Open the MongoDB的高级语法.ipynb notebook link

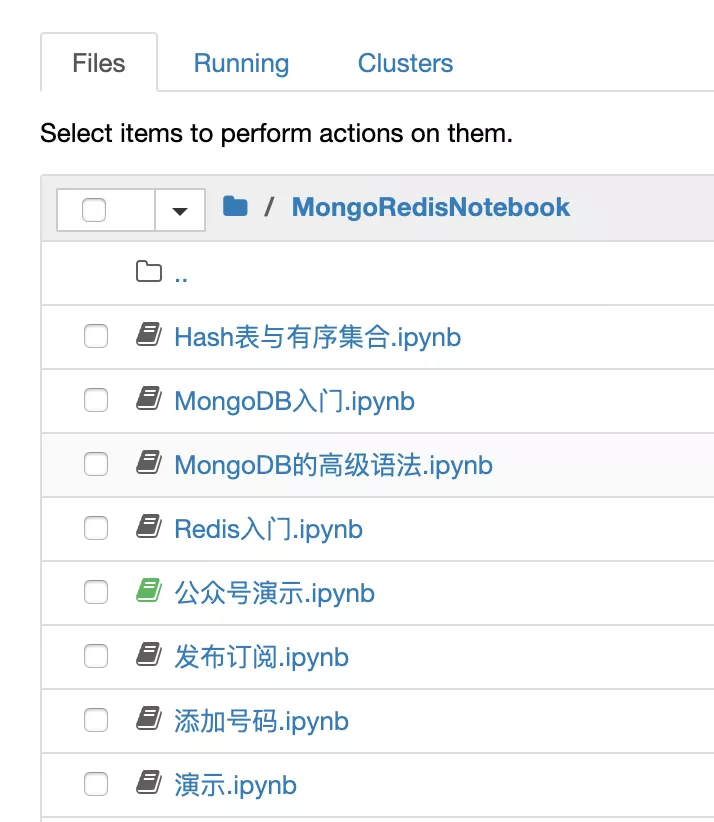[x=333, y=465]
